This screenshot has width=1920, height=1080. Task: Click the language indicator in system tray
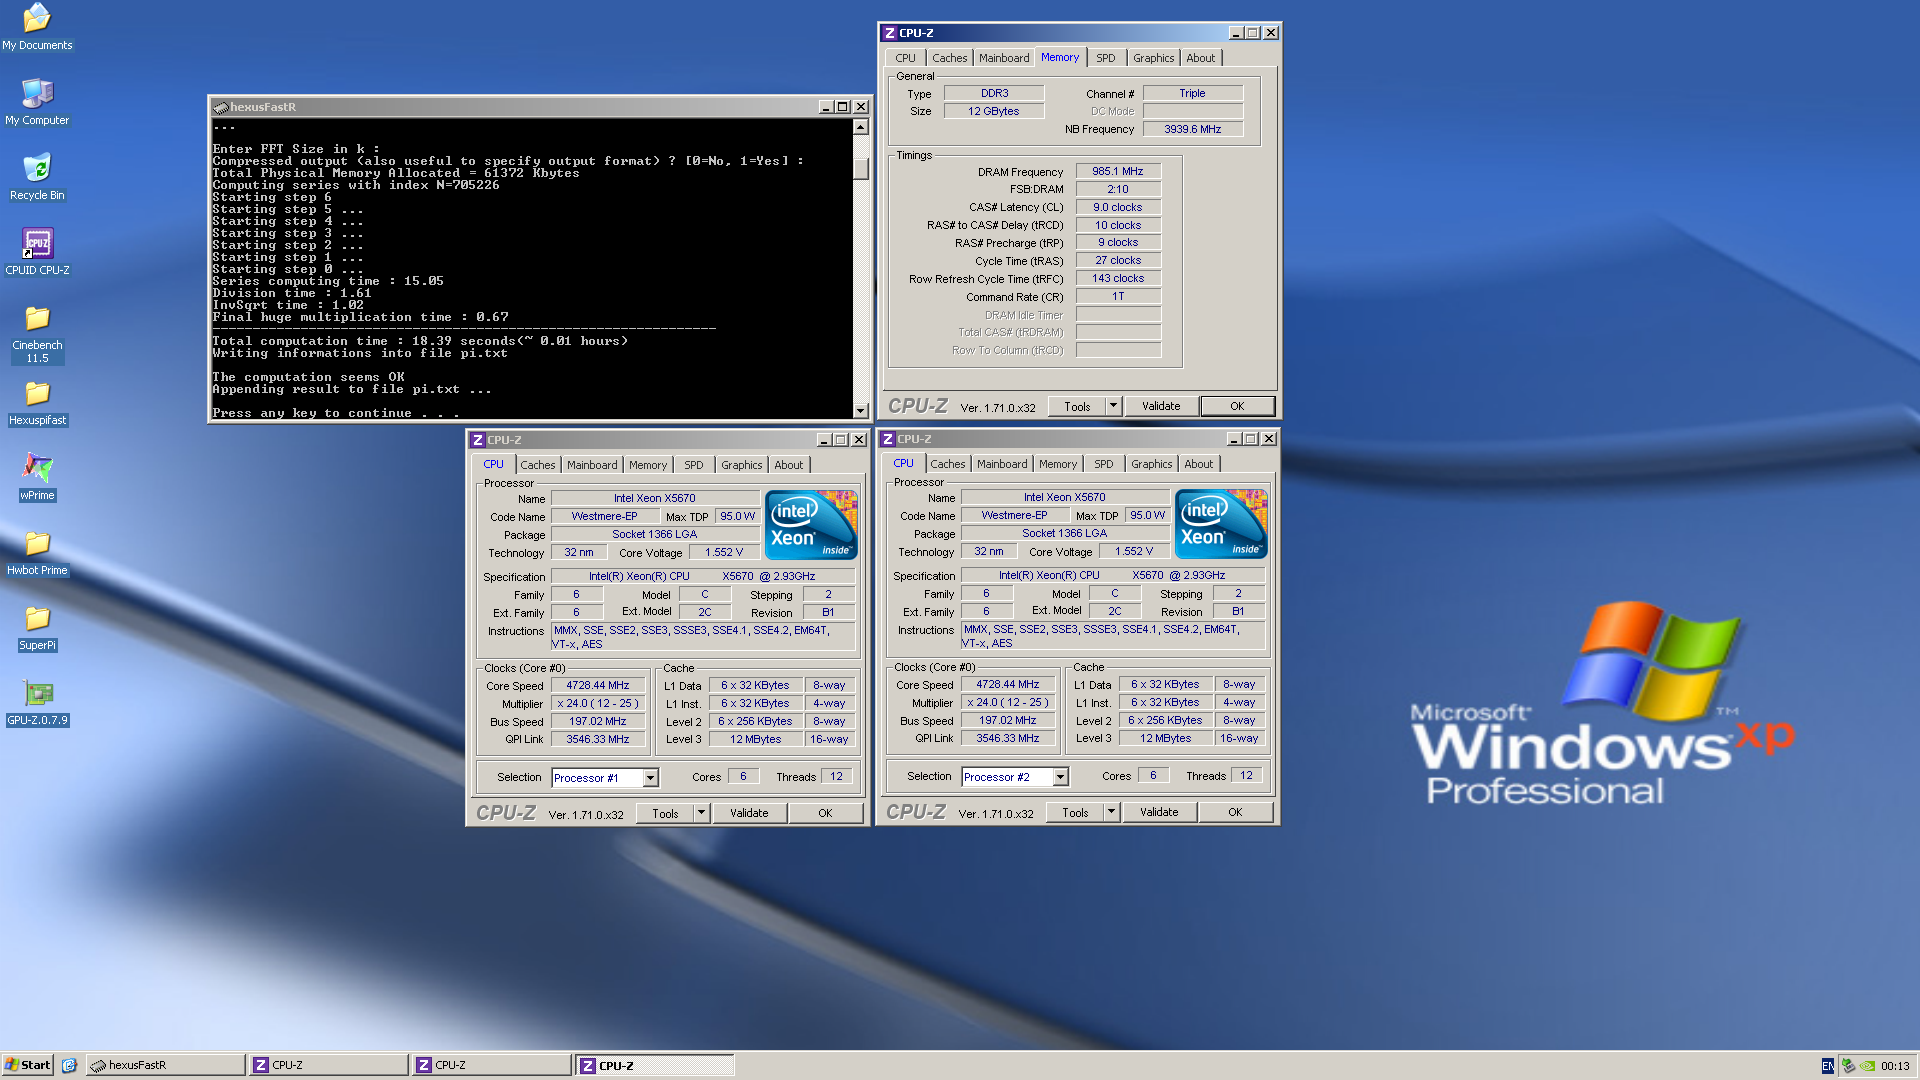(1828, 1066)
